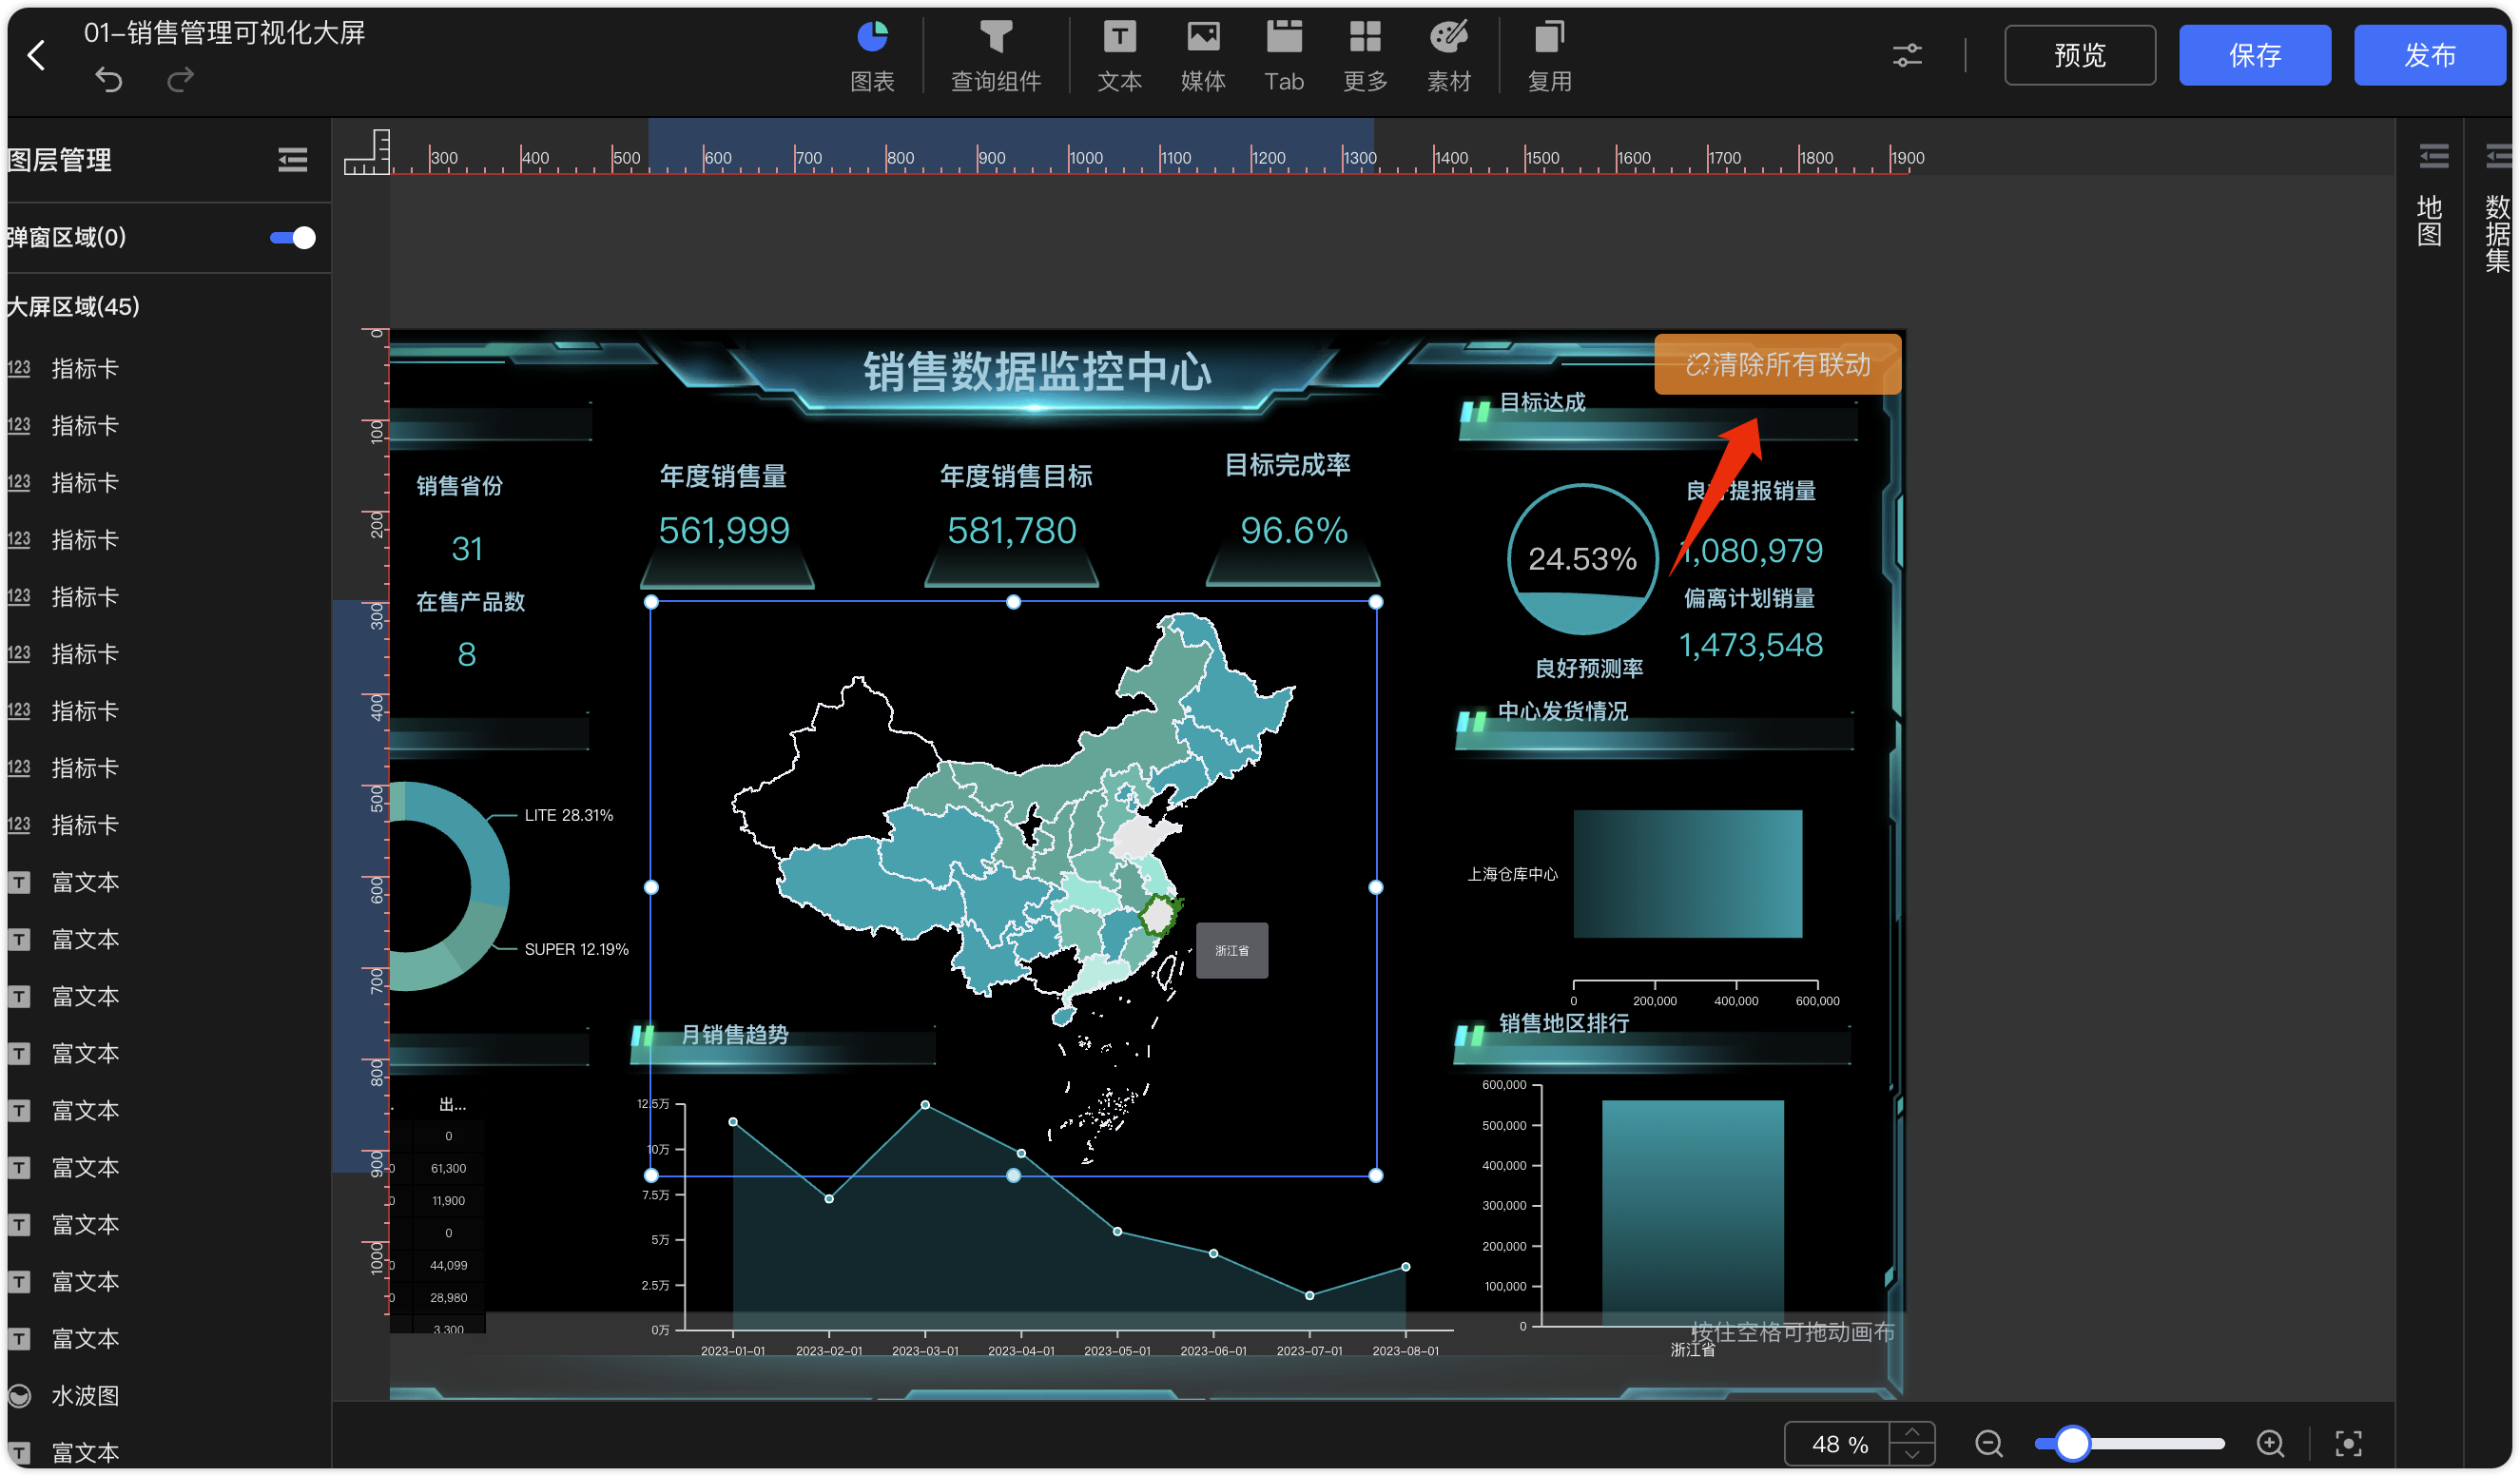Open the Tab component menu
The height and width of the screenshot is (1476, 2520).
1283,56
